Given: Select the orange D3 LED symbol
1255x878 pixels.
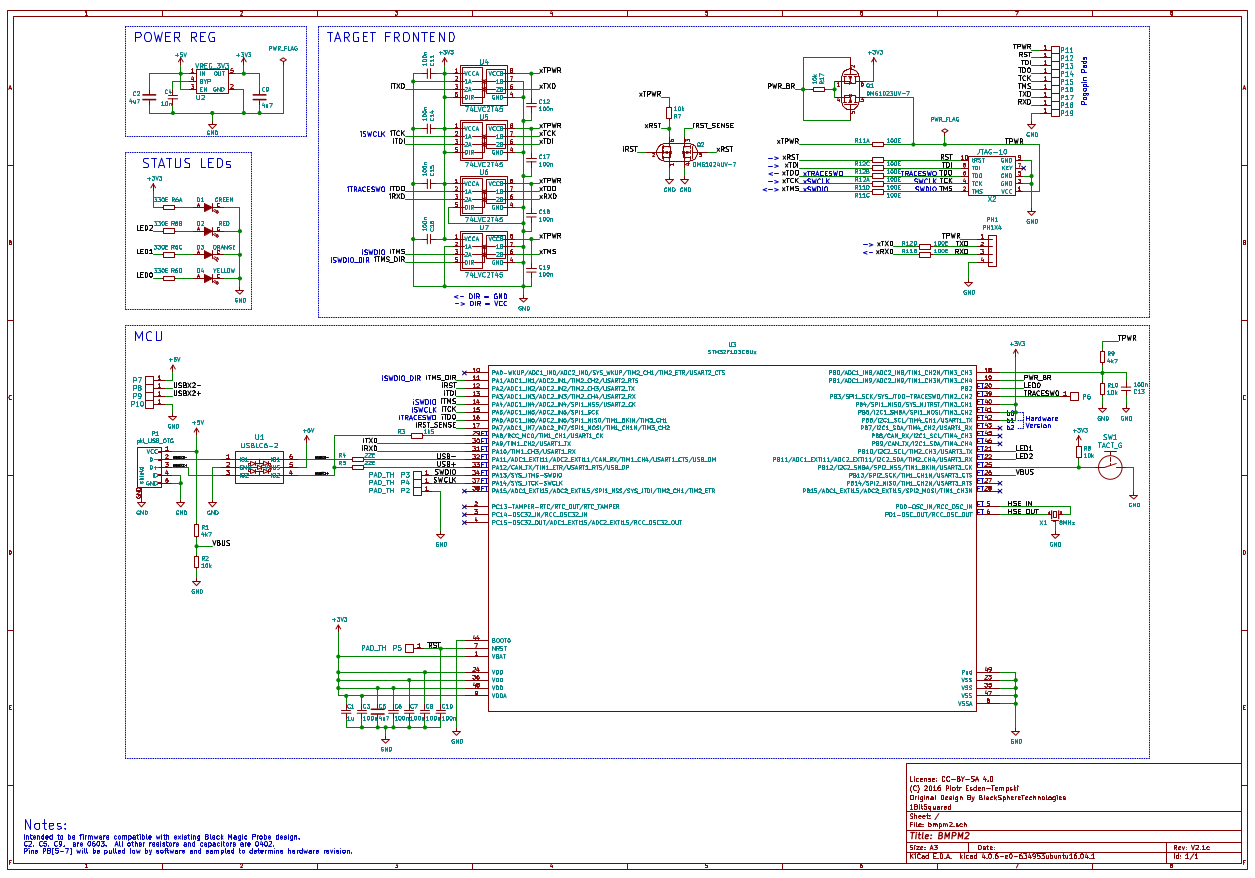Looking at the screenshot, I should click(x=209, y=254).
